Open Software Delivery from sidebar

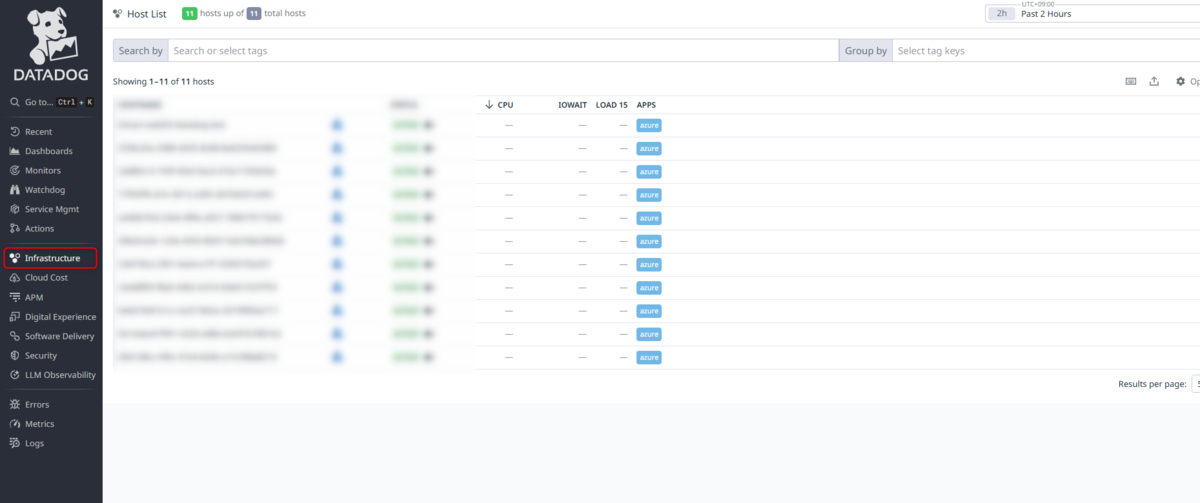(x=59, y=336)
